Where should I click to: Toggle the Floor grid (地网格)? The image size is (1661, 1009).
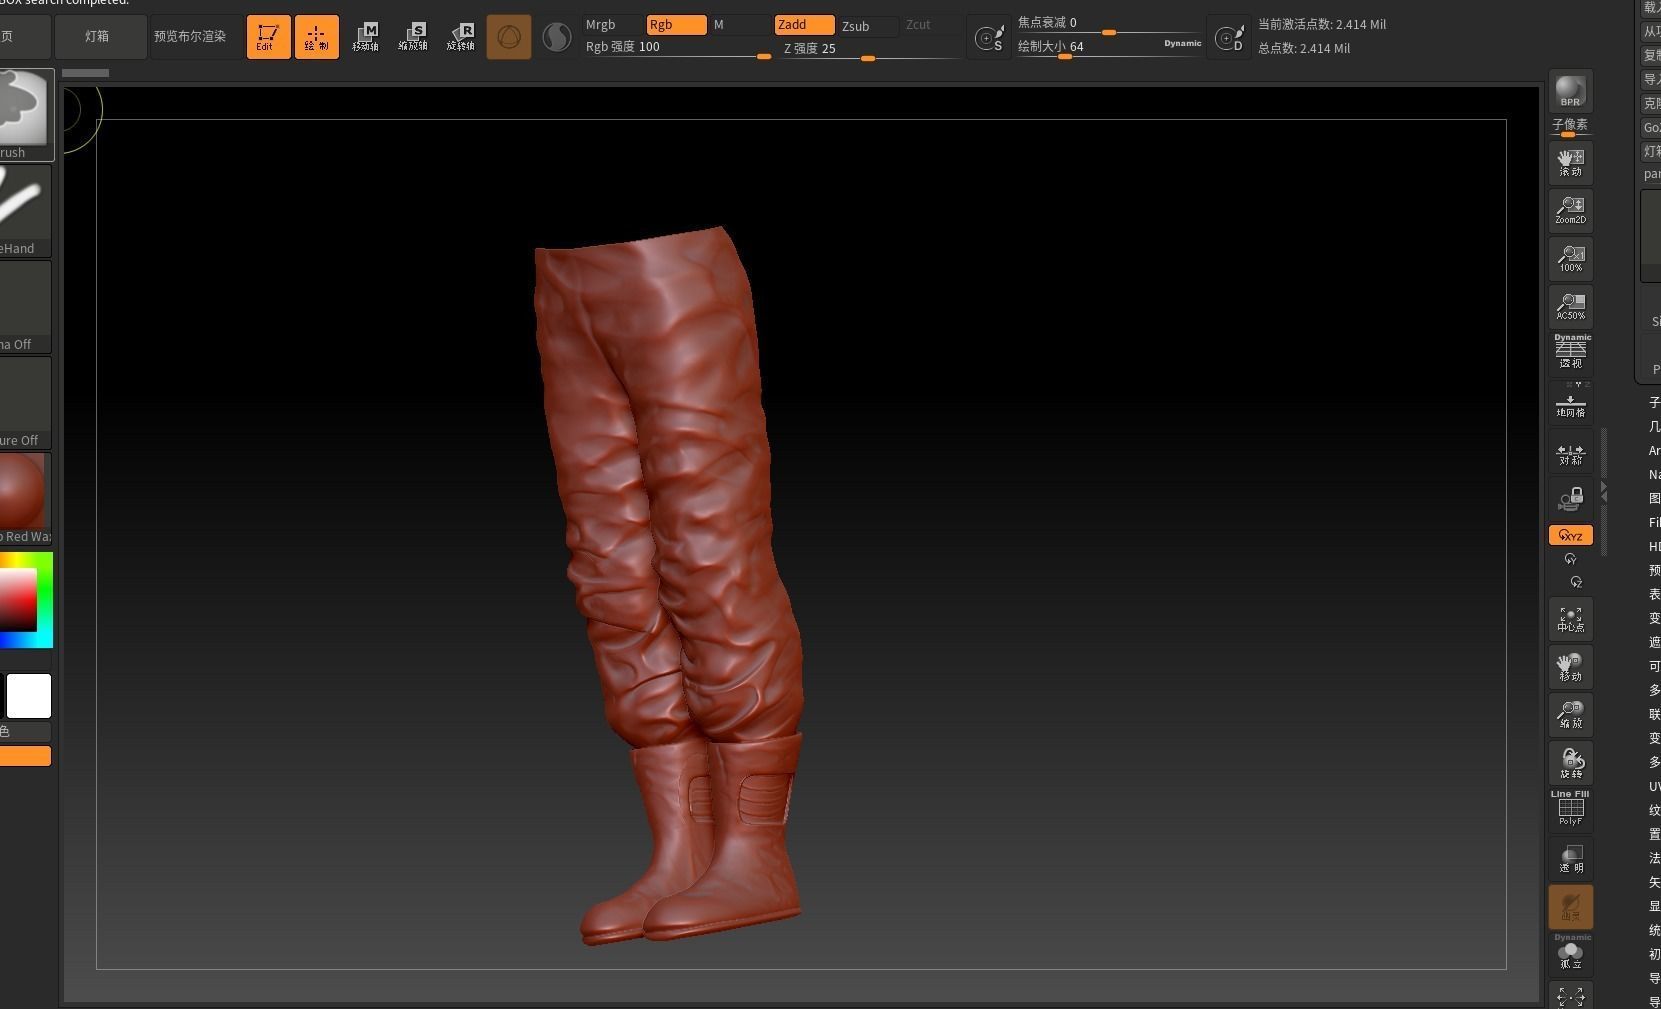(1570, 402)
